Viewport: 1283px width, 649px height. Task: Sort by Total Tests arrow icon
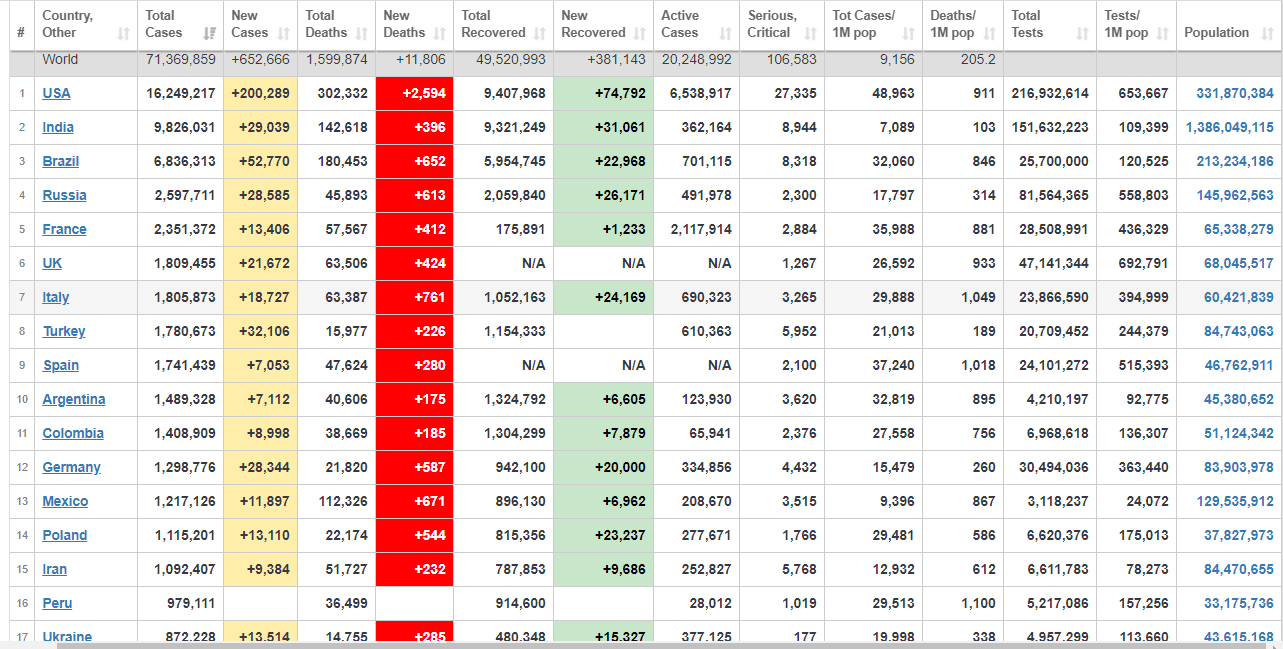(x=1083, y=33)
